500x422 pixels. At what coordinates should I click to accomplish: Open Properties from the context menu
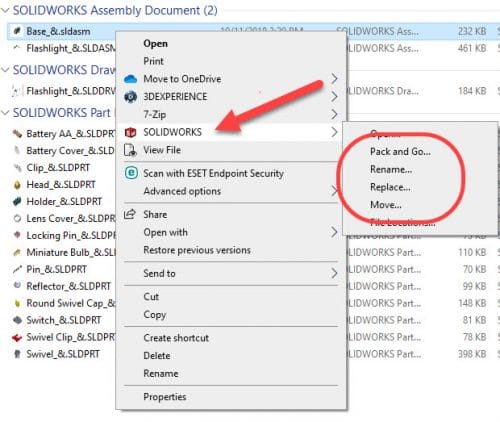tap(165, 397)
